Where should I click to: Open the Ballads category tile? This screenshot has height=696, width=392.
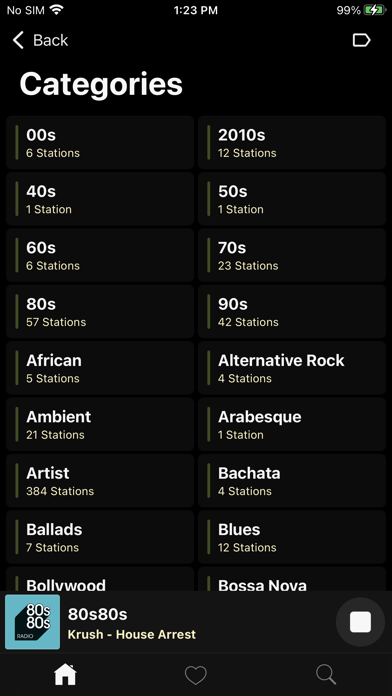tap(100, 537)
